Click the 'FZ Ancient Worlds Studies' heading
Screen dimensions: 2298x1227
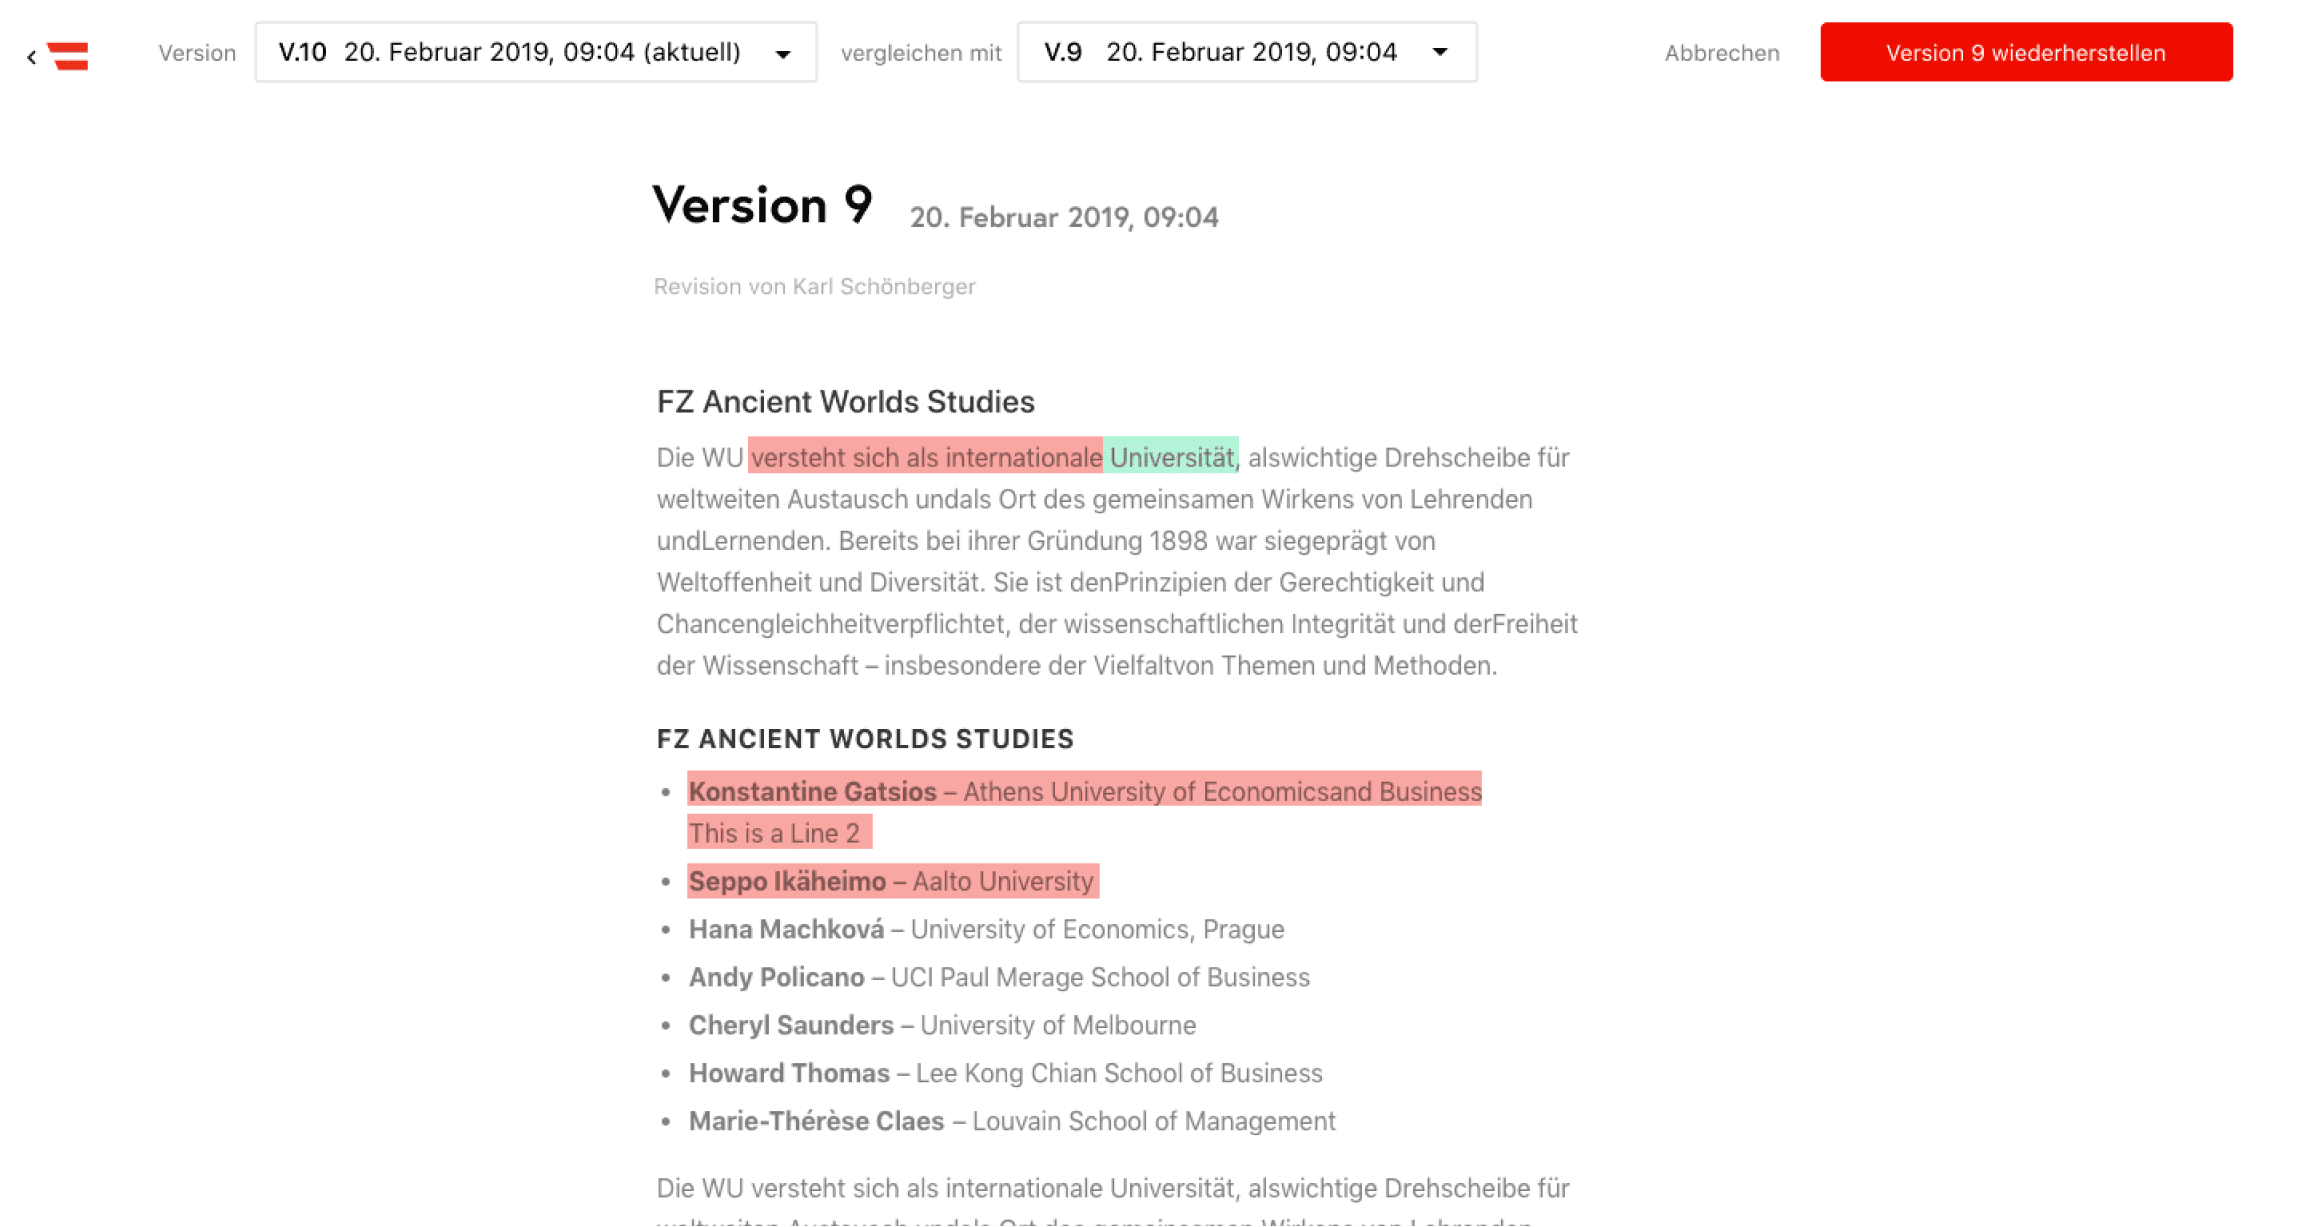click(x=845, y=401)
